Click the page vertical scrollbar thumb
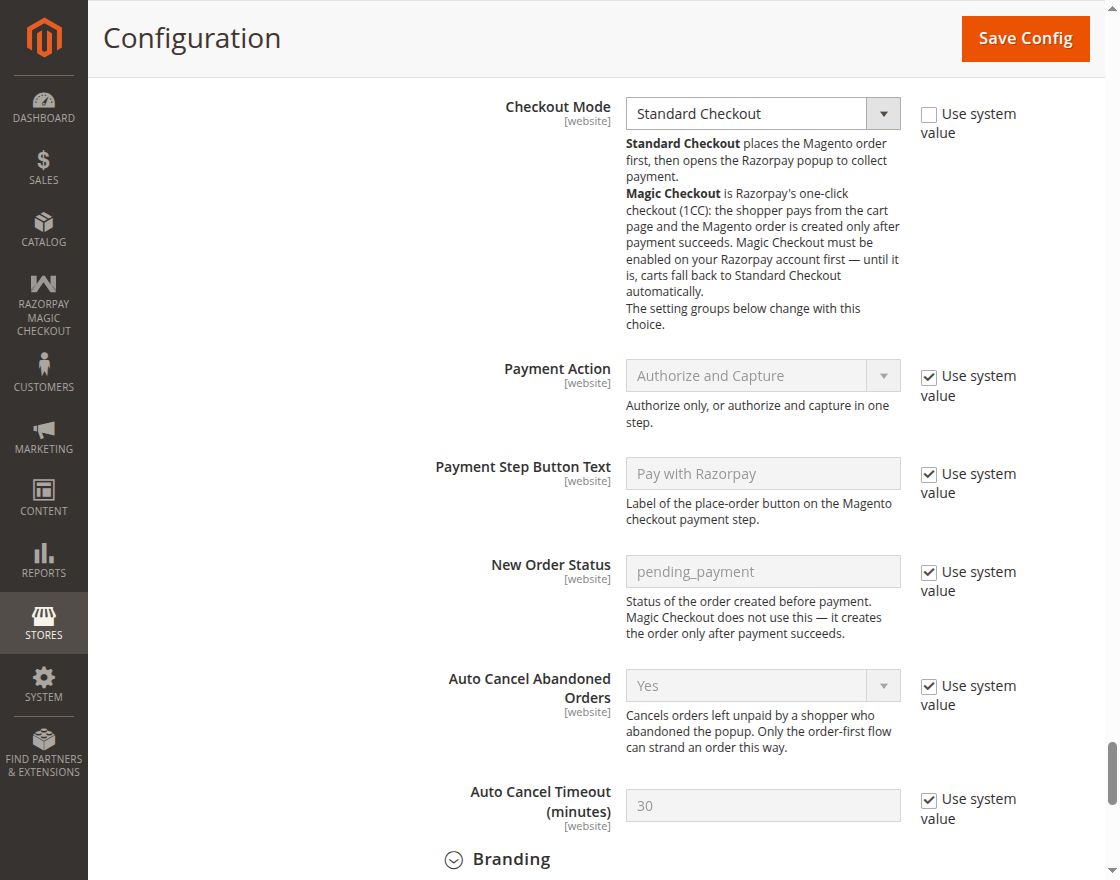The height and width of the screenshot is (880, 1120). 1111,774
